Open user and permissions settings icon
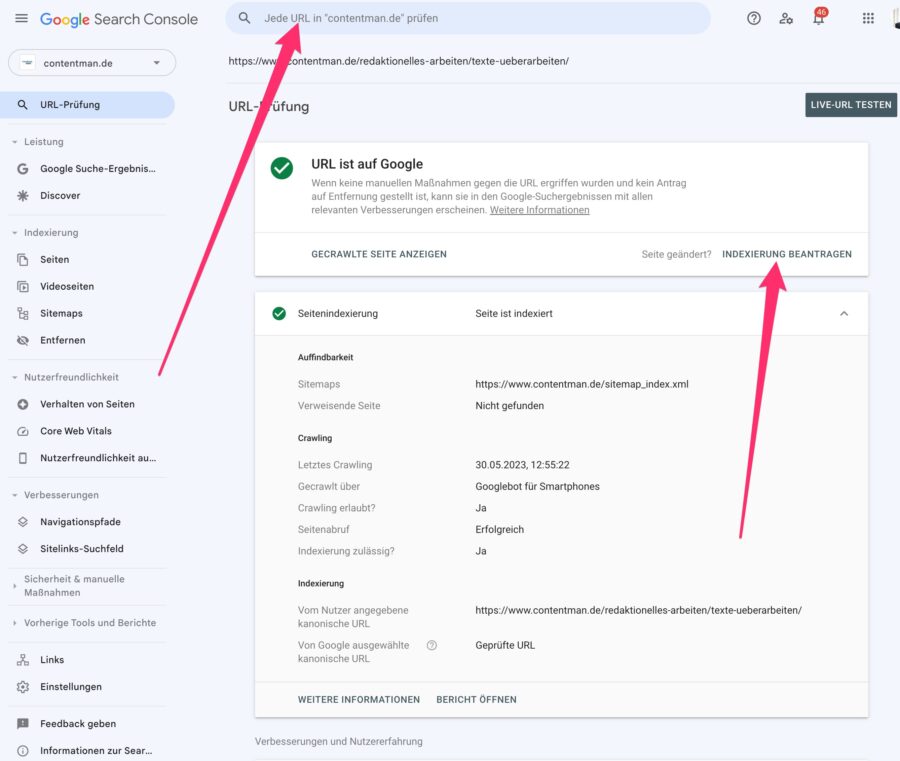Viewport: 900px width, 761px height. pyautogui.click(x=786, y=18)
